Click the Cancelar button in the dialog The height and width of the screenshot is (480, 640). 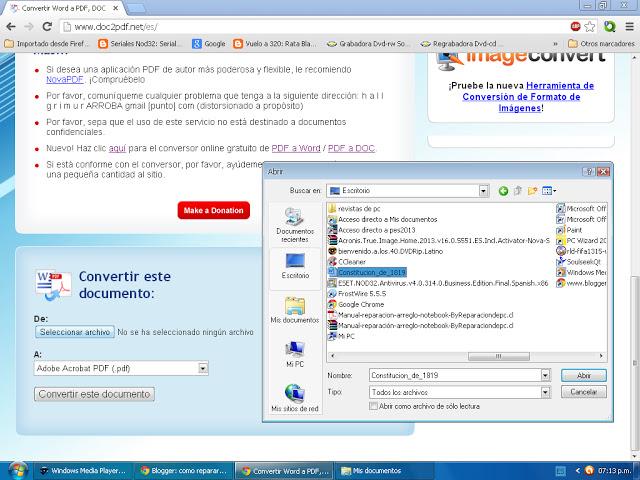(x=584, y=392)
